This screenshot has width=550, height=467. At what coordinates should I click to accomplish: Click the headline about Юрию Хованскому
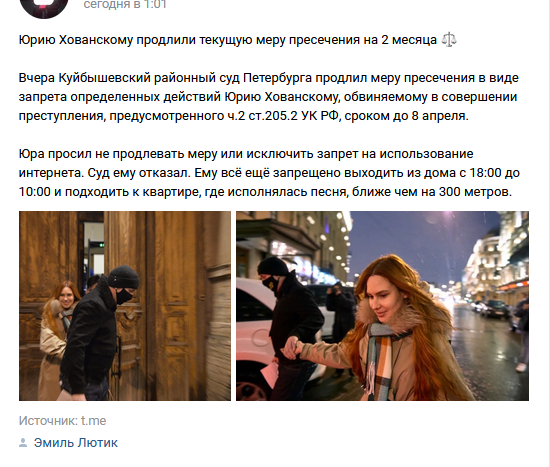pos(228,40)
